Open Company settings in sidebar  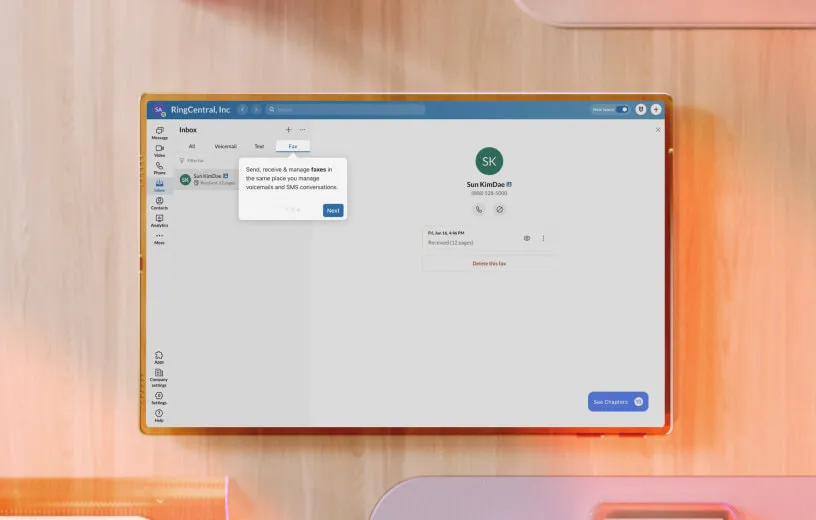click(159, 378)
